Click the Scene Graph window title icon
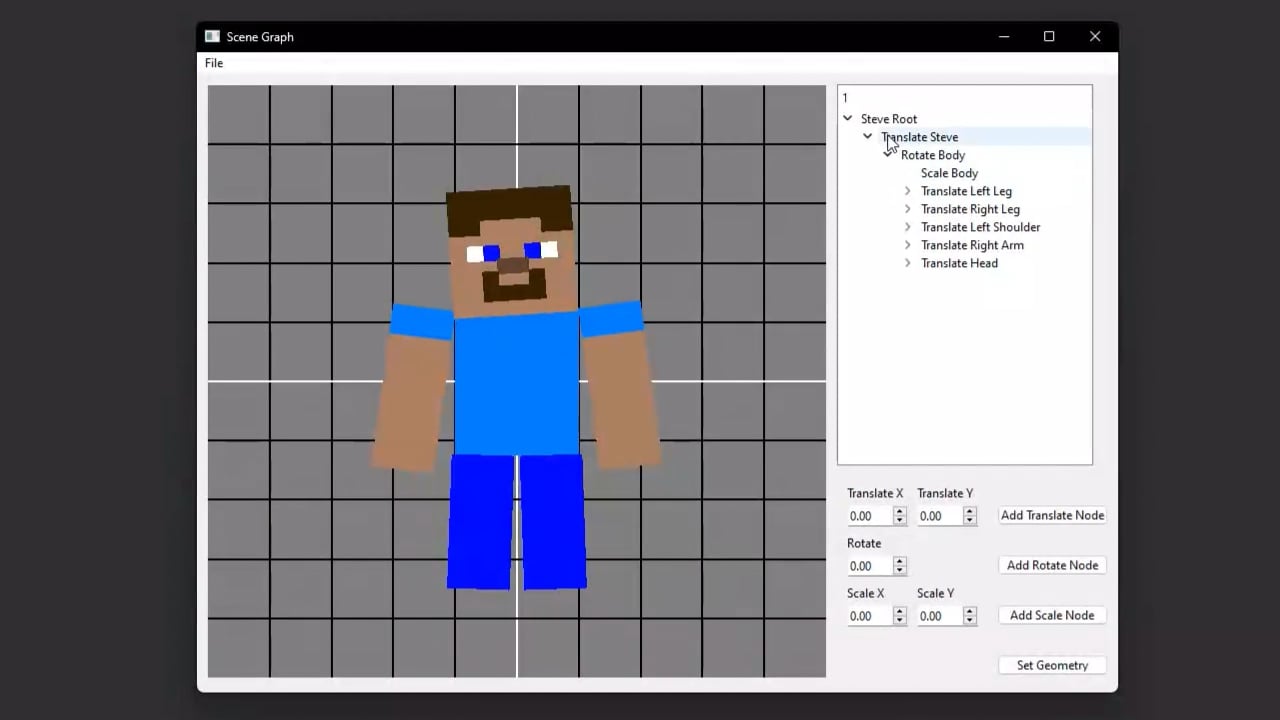 click(x=212, y=37)
